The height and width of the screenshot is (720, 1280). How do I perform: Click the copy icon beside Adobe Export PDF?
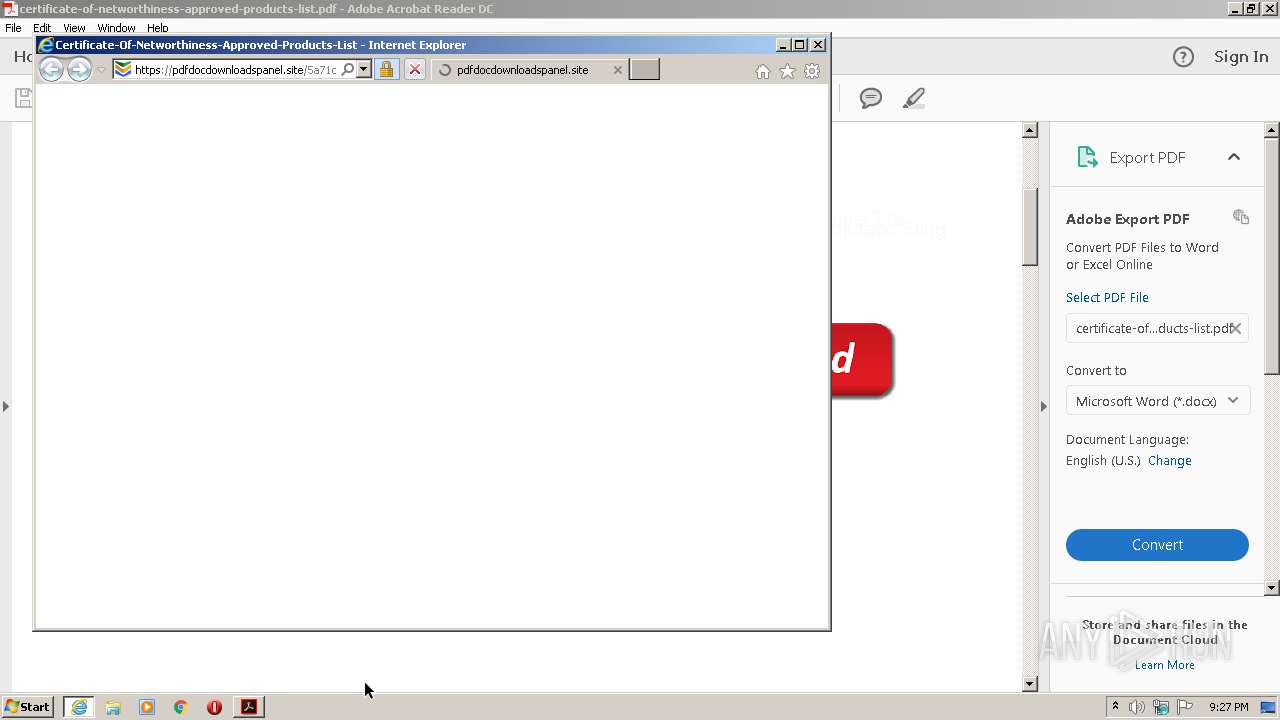pos(1241,217)
